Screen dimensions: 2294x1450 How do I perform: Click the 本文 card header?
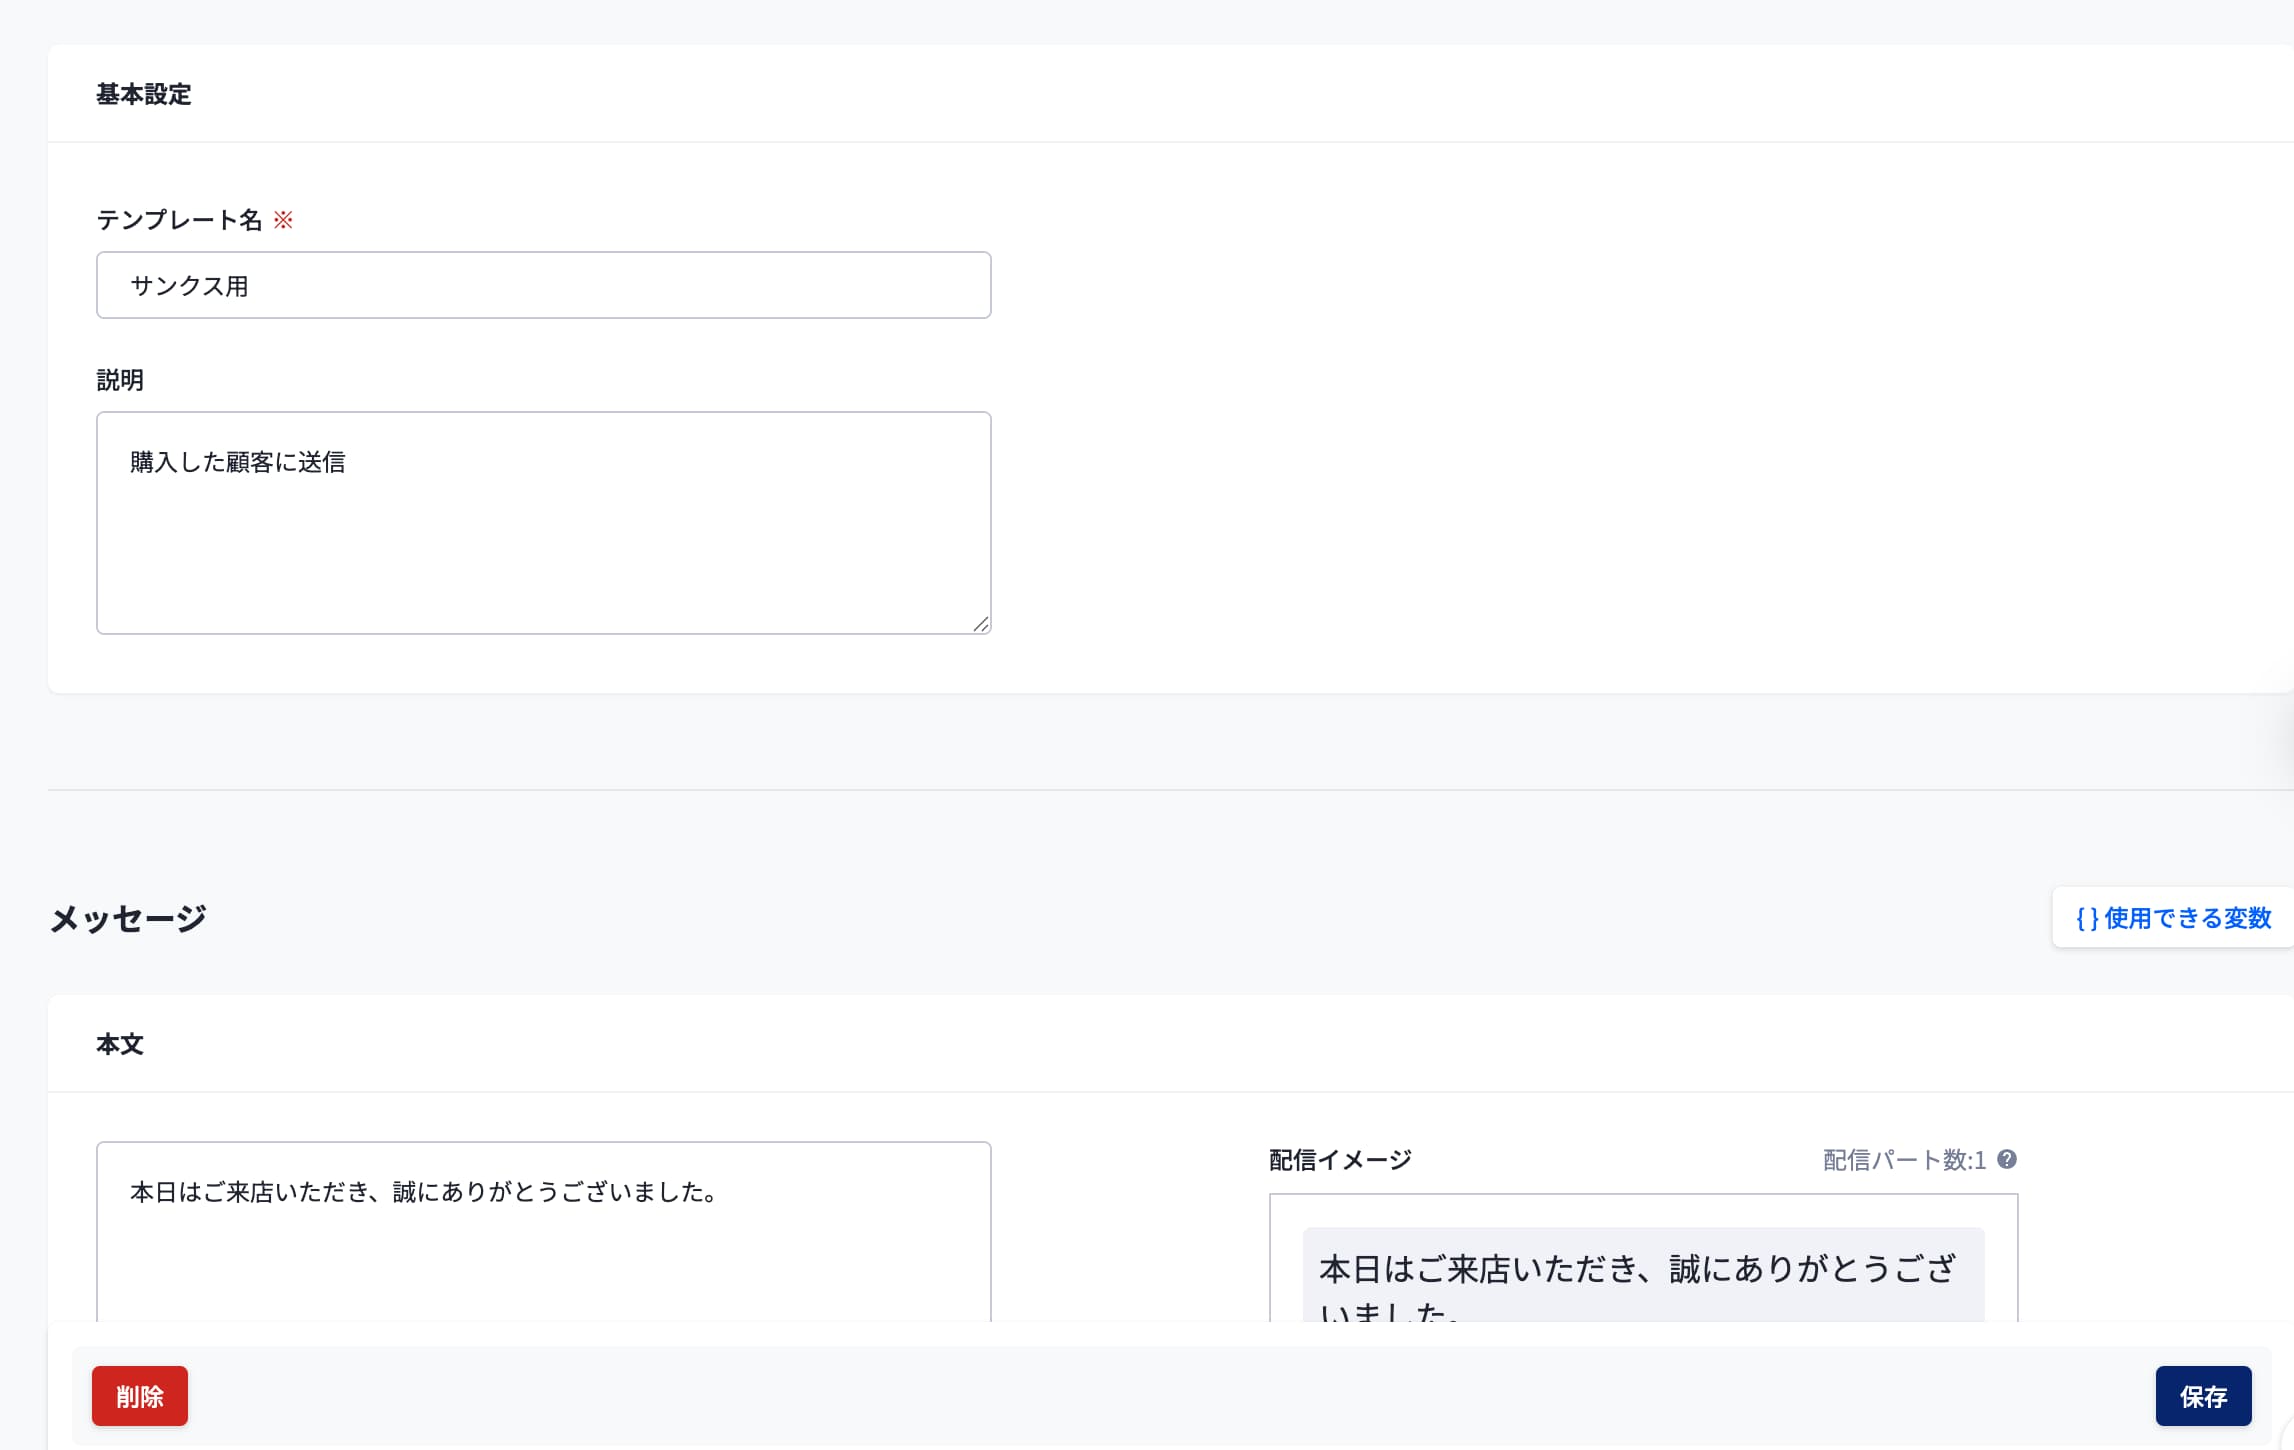120,1044
